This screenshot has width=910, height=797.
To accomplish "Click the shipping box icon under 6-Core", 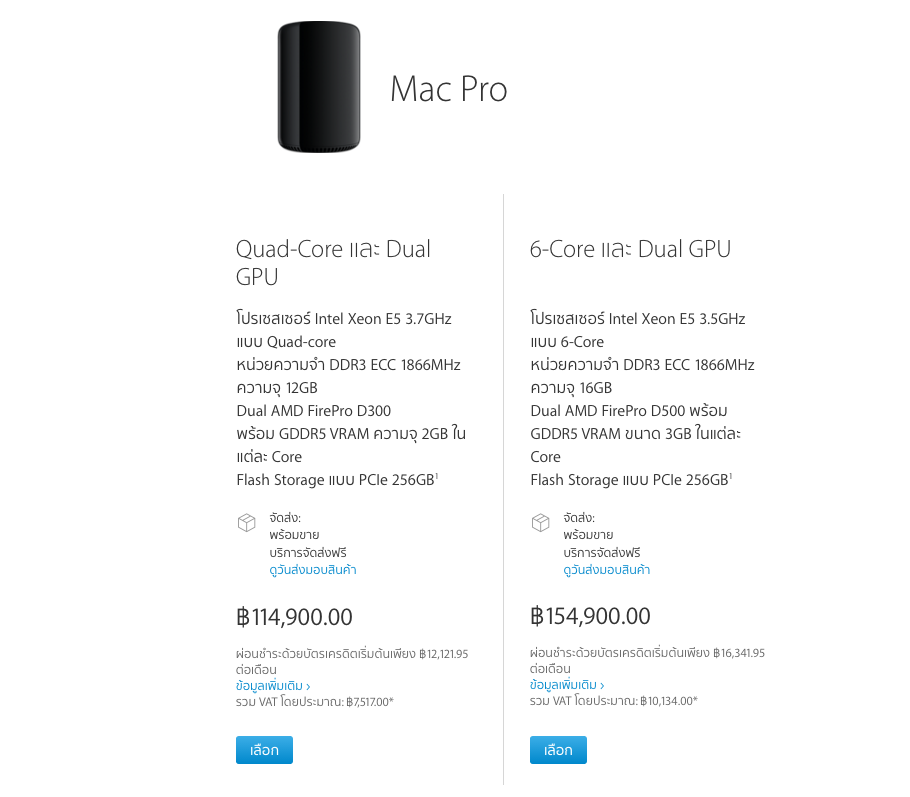I will coord(540,523).
